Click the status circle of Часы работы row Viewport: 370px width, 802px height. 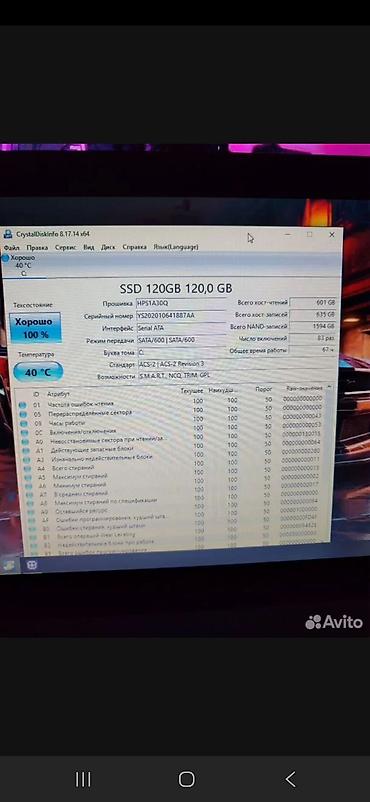click(x=24, y=424)
